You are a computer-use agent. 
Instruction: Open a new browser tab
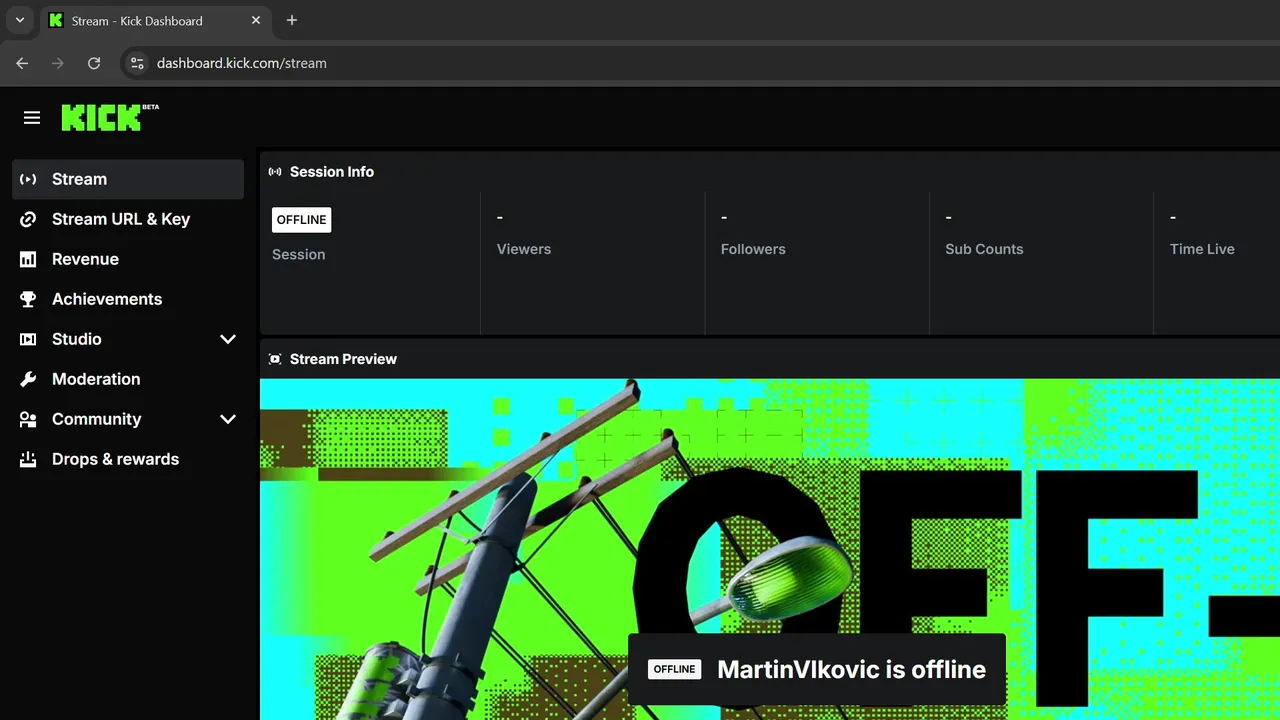[x=292, y=20]
